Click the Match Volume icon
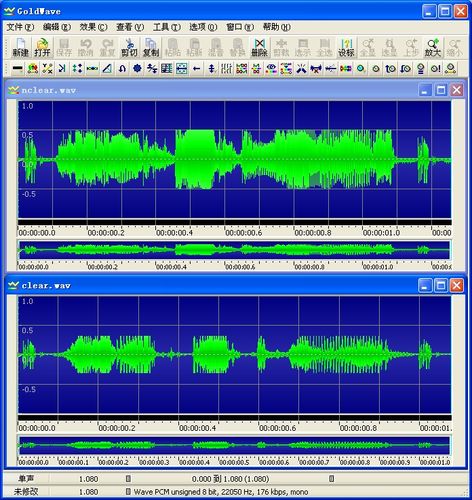472x500 pixels. point(420,69)
